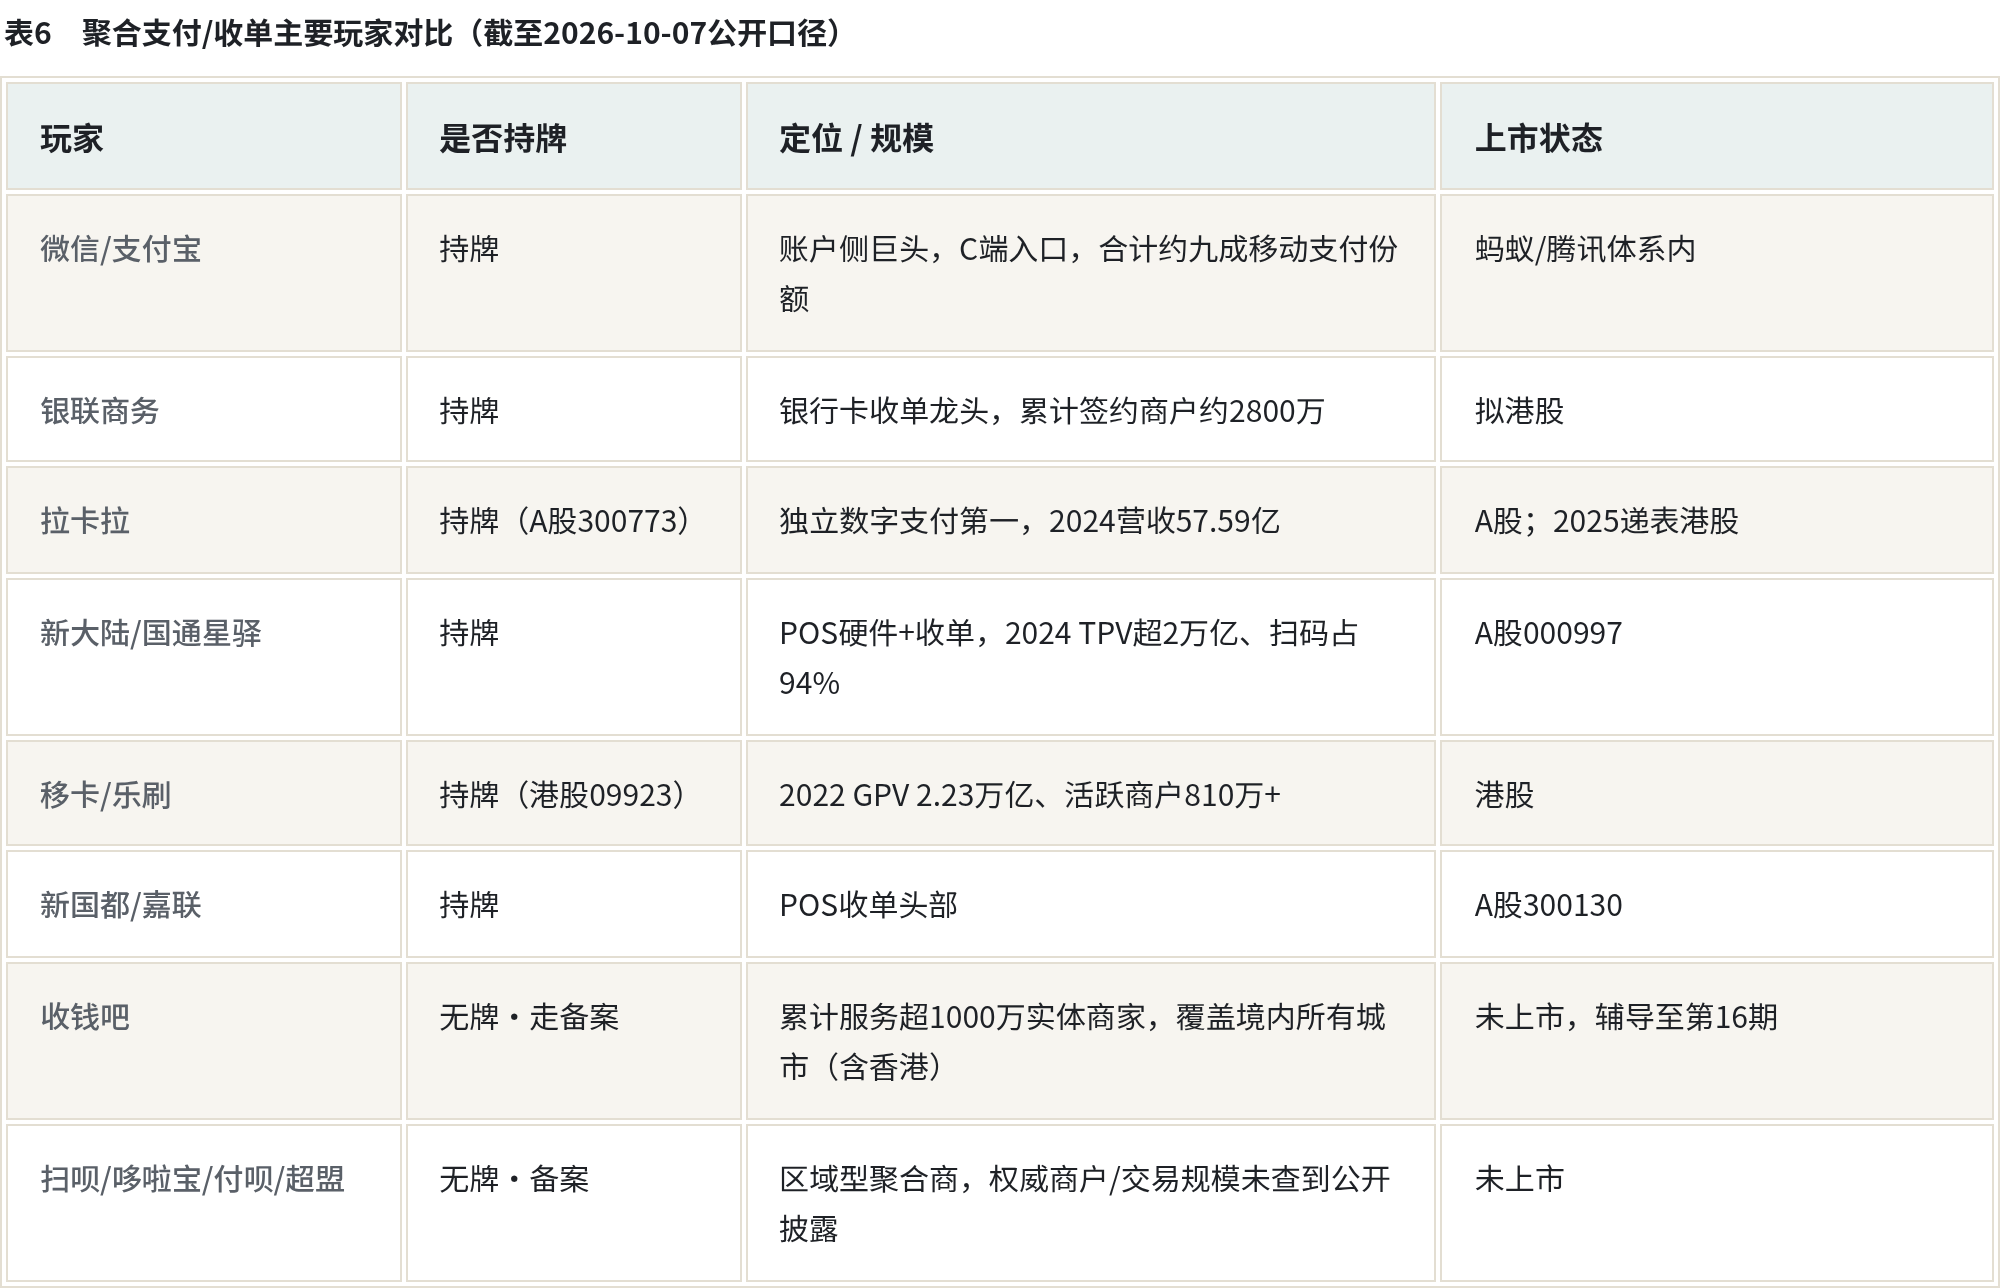Viewport: 2000px width, 1288px height.
Task: Select the '新国都/嘉联' player cell
Action: coord(204,905)
